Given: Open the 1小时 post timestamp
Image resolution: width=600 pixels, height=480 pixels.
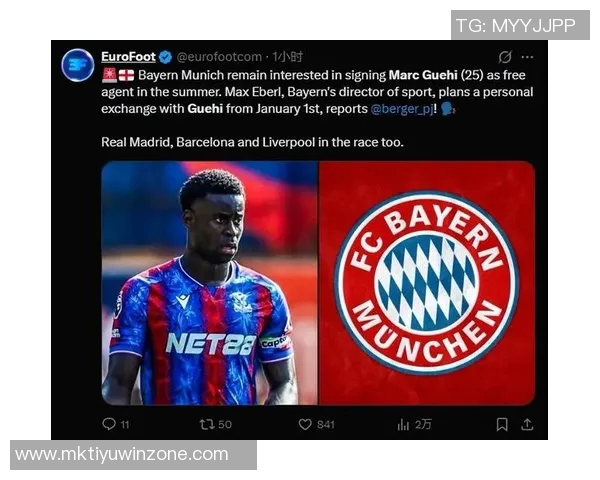Looking at the screenshot, I should 287,57.
